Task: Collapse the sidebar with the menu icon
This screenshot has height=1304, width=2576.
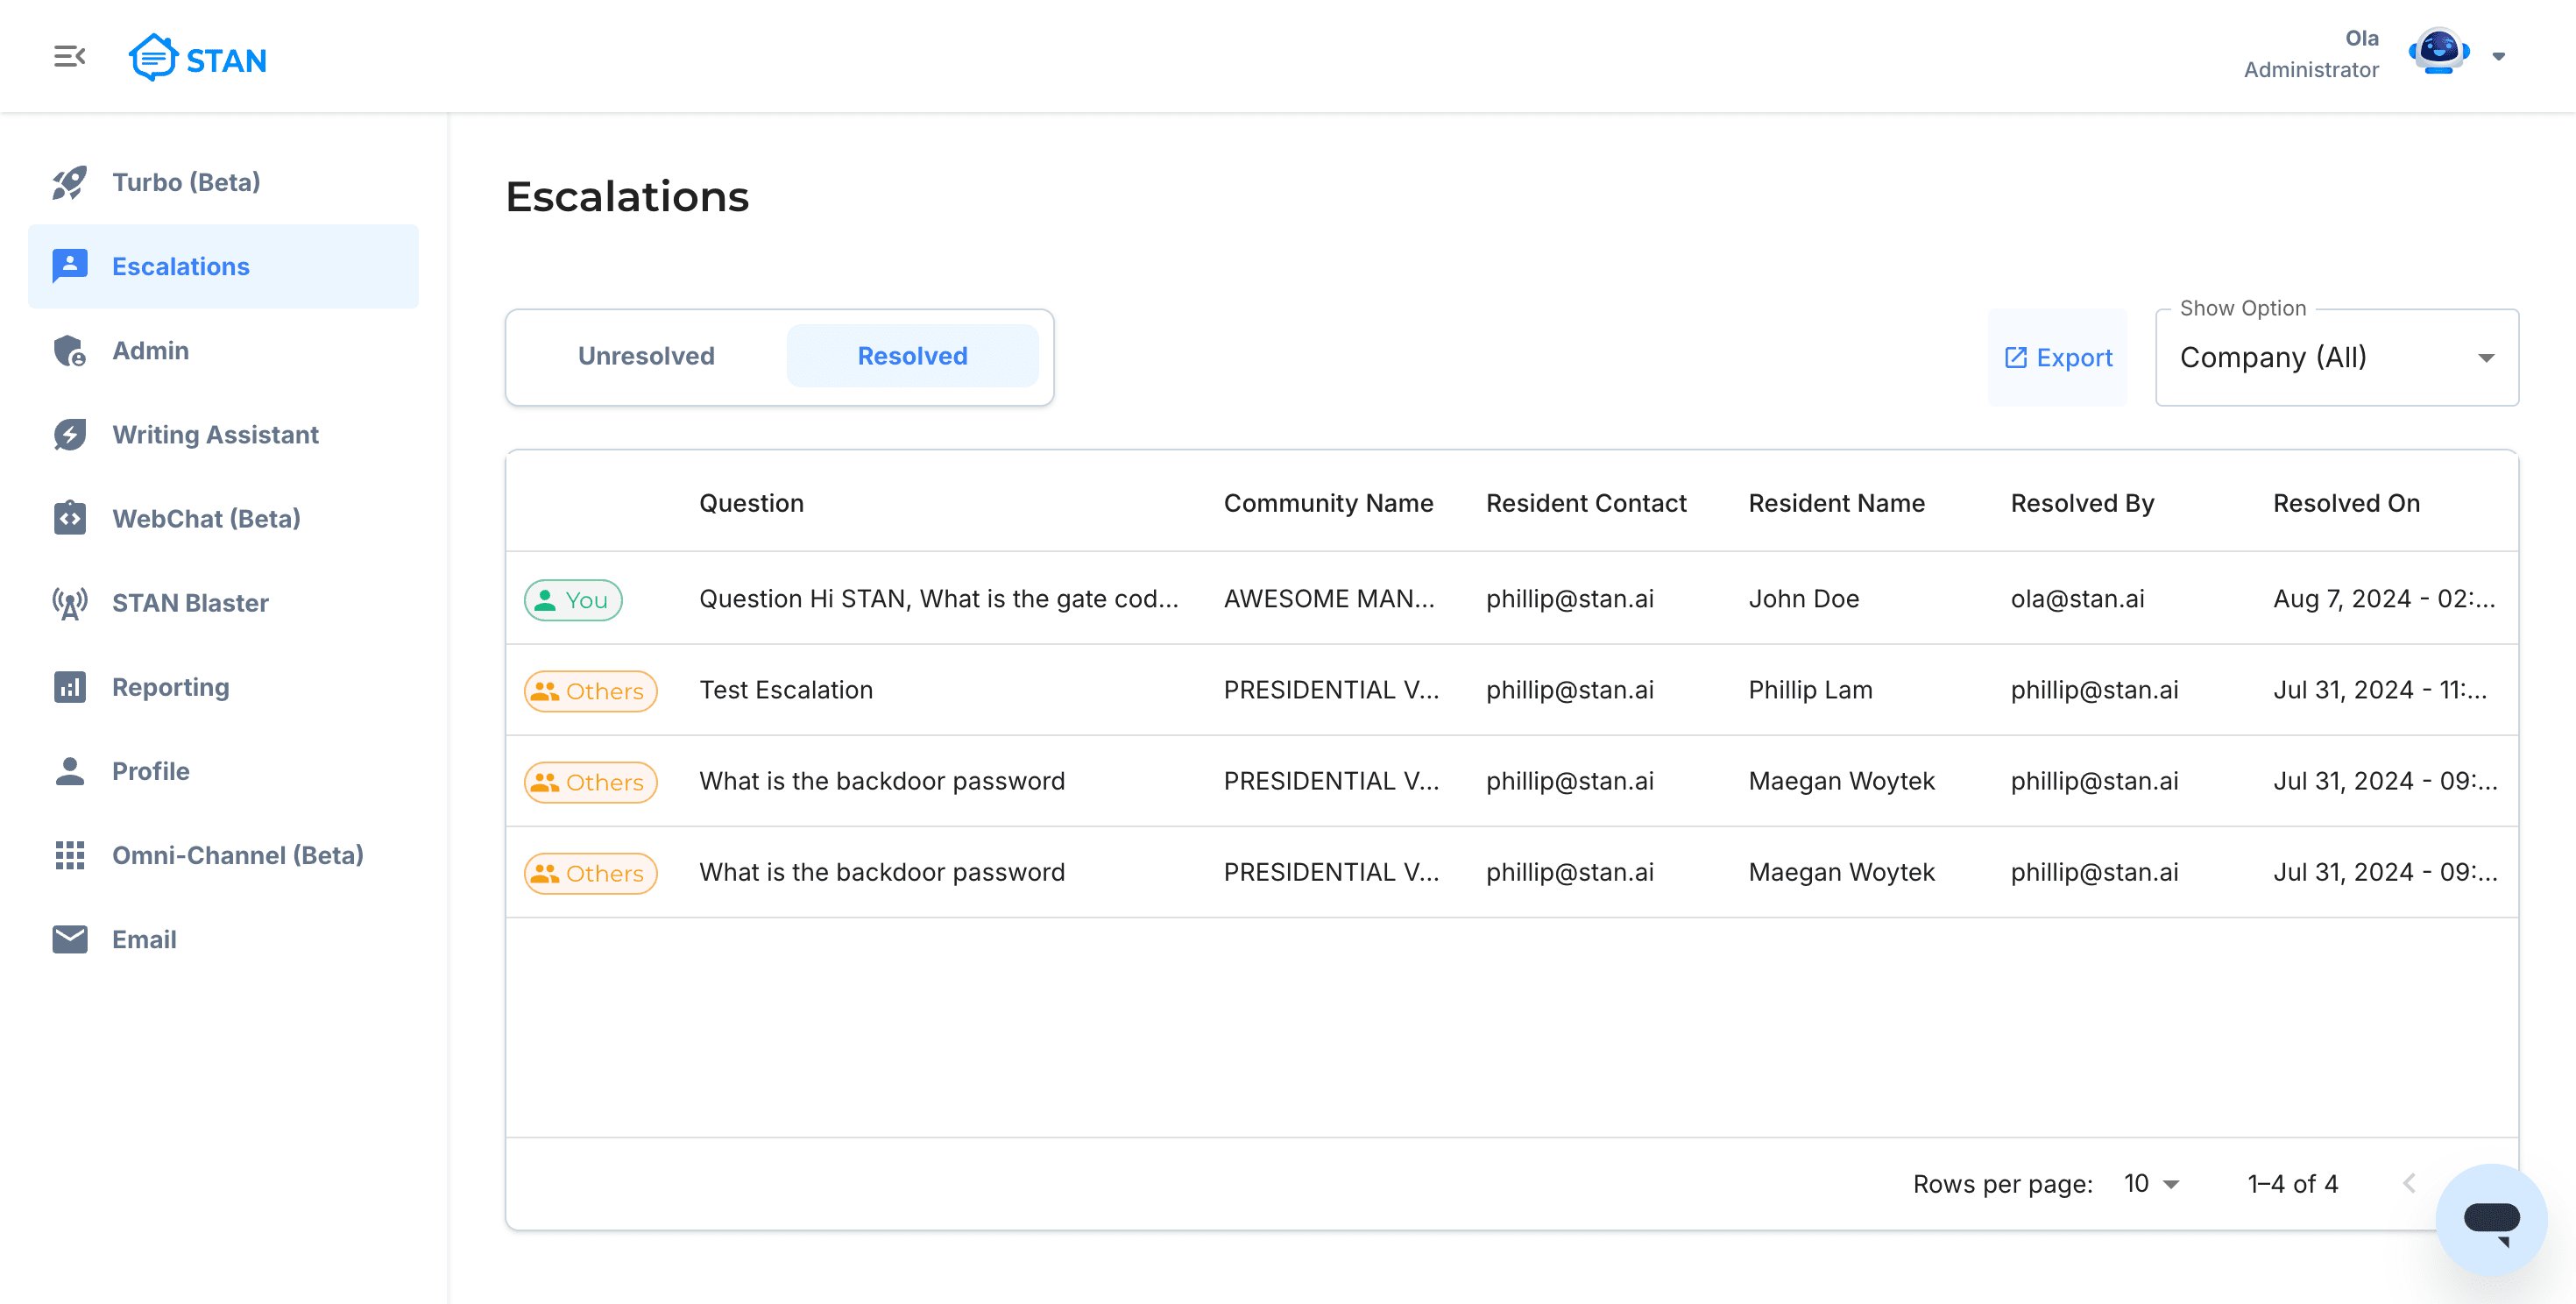Action: click(x=69, y=57)
